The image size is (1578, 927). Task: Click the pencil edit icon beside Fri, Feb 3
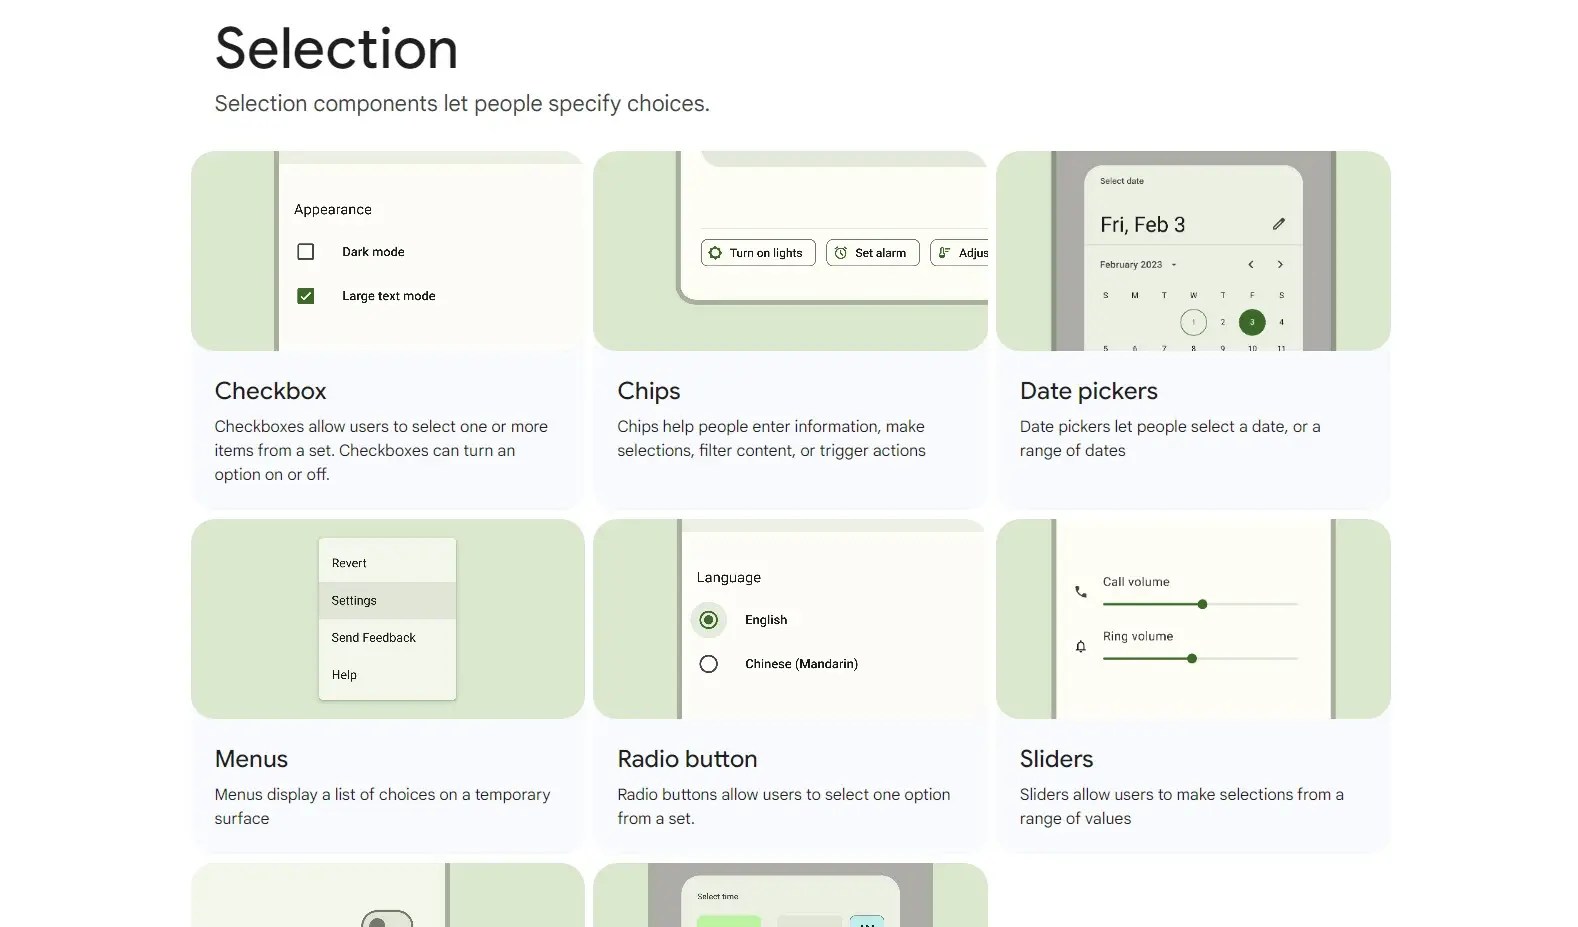click(1278, 224)
